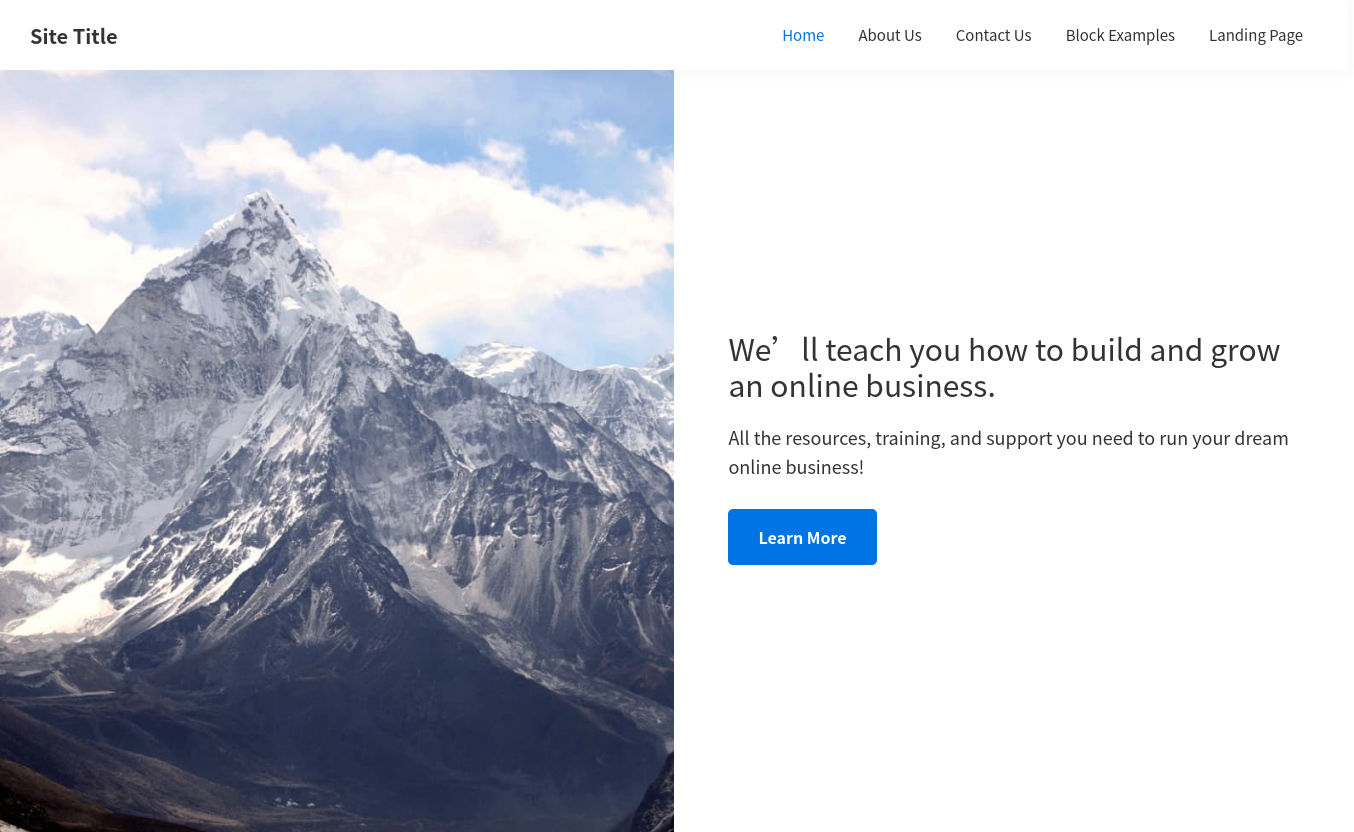The width and height of the screenshot is (1354, 832).
Task: Open the Home navigation link
Action: coord(803,35)
